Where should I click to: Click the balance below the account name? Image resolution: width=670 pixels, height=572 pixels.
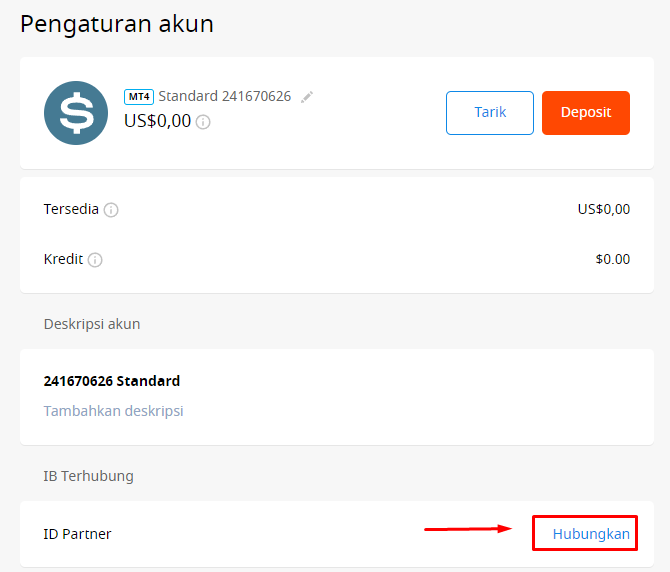coord(157,121)
